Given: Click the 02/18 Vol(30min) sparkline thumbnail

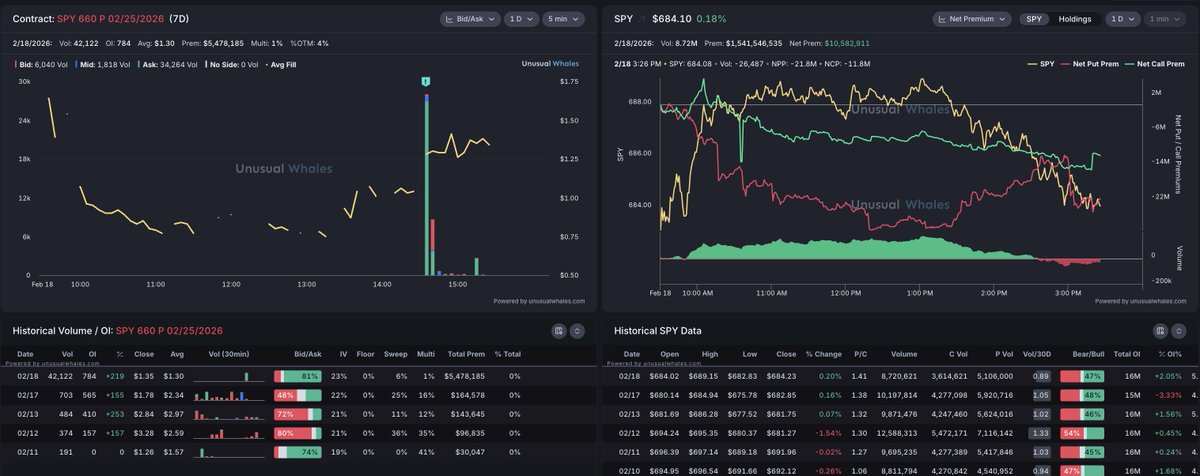Looking at the screenshot, I should tap(229, 375).
